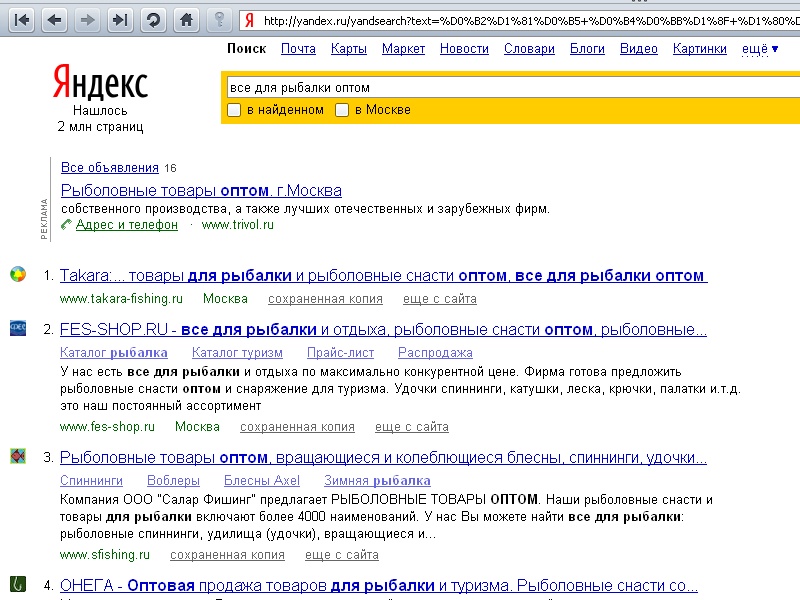This screenshot has height=600, width=800.
Task: Reload the page with the refresh button
Action: point(153,20)
